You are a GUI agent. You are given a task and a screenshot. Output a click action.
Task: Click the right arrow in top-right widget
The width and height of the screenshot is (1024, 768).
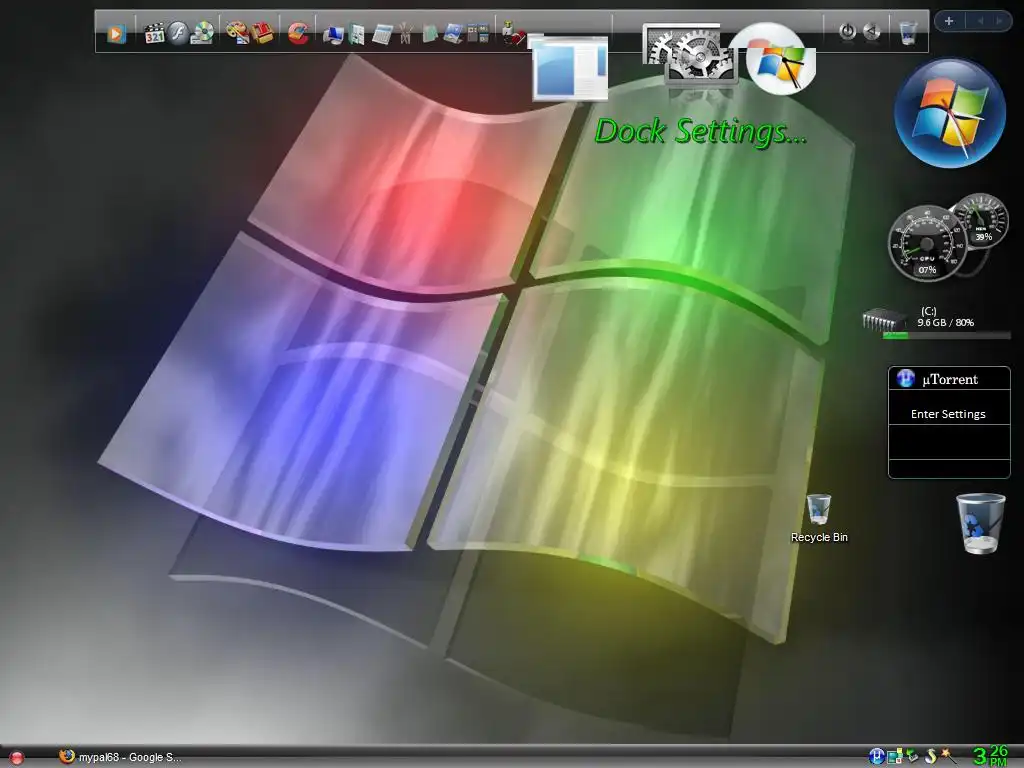(999, 21)
